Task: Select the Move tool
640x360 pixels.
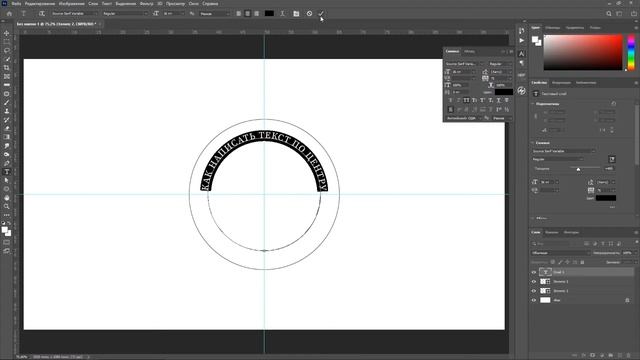Action: coord(7,33)
